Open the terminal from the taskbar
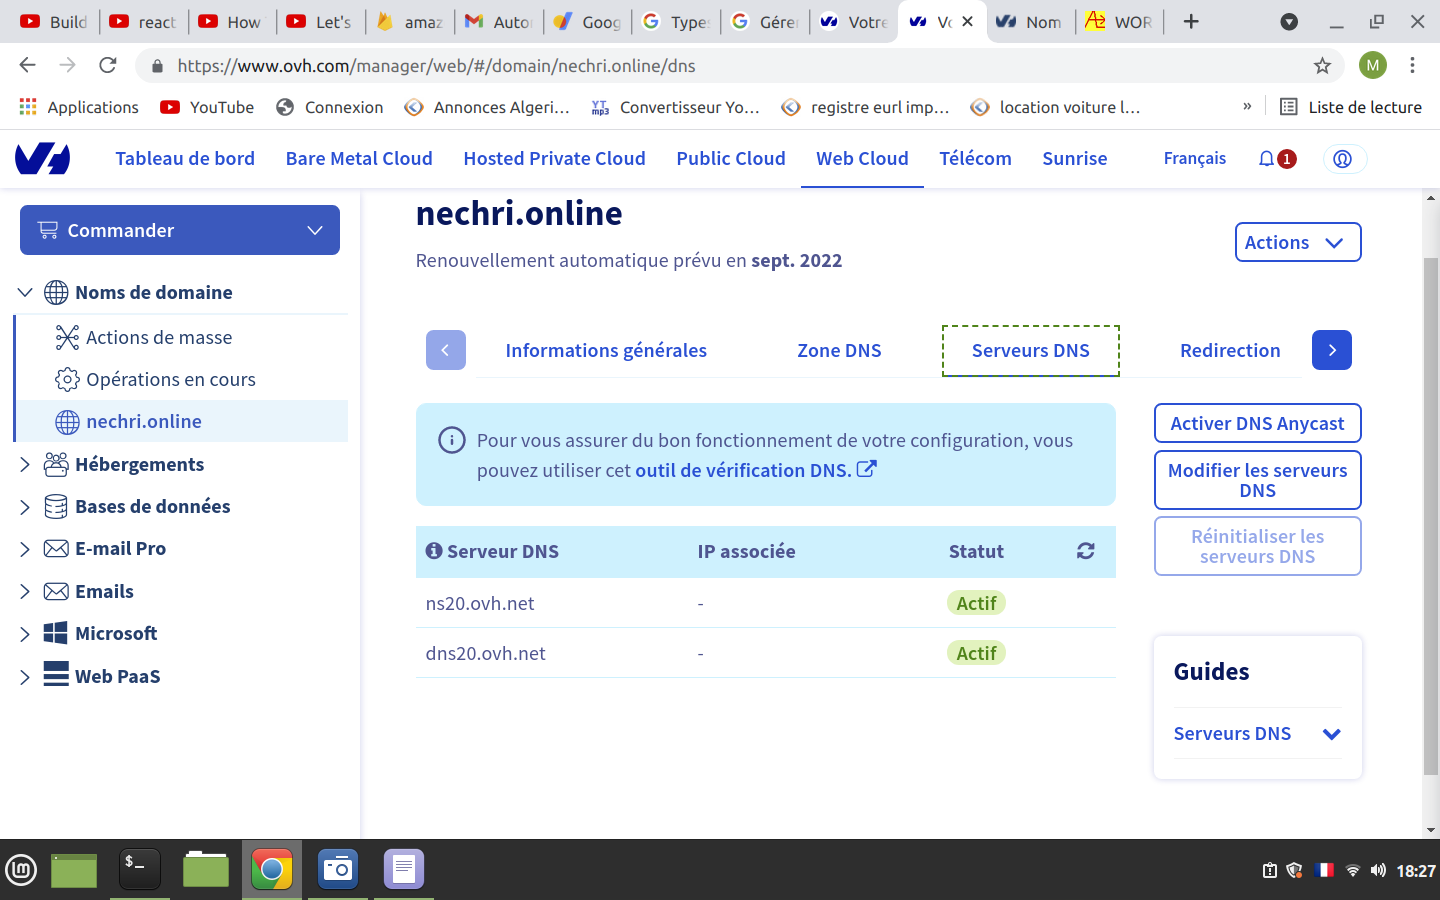1440x900 pixels. click(139, 869)
